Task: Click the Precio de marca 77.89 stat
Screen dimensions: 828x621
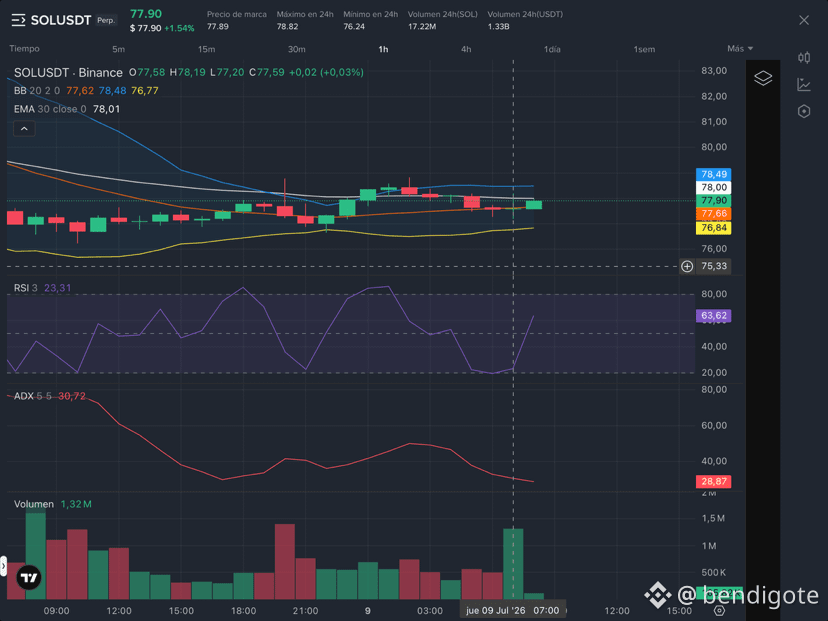Action: tap(237, 20)
